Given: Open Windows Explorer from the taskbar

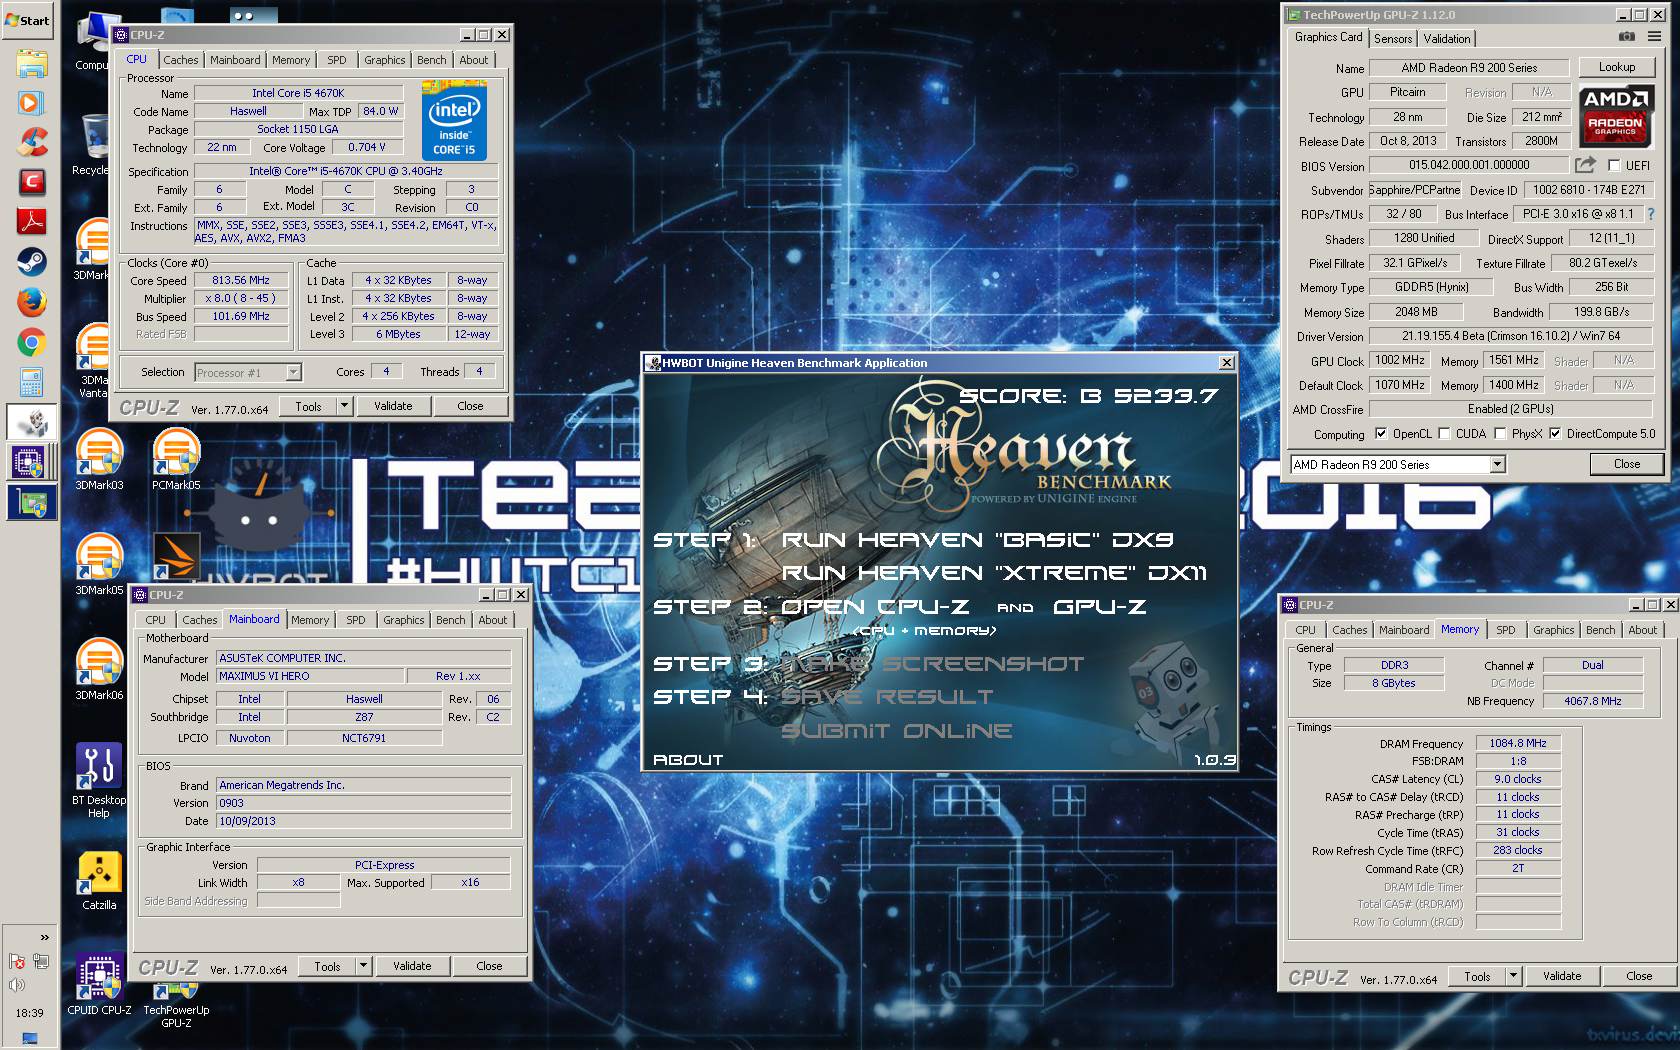Looking at the screenshot, I should pos(31,63).
